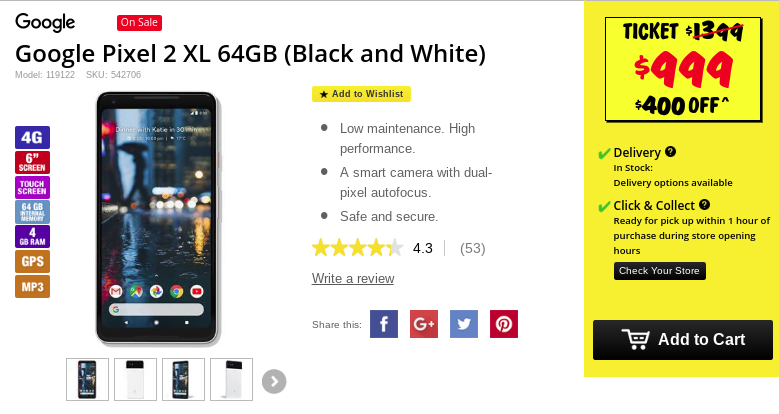Image resolution: width=779 pixels, height=414 pixels.
Task: Add the Pixel 2 XL to cart
Action: tap(683, 340)
